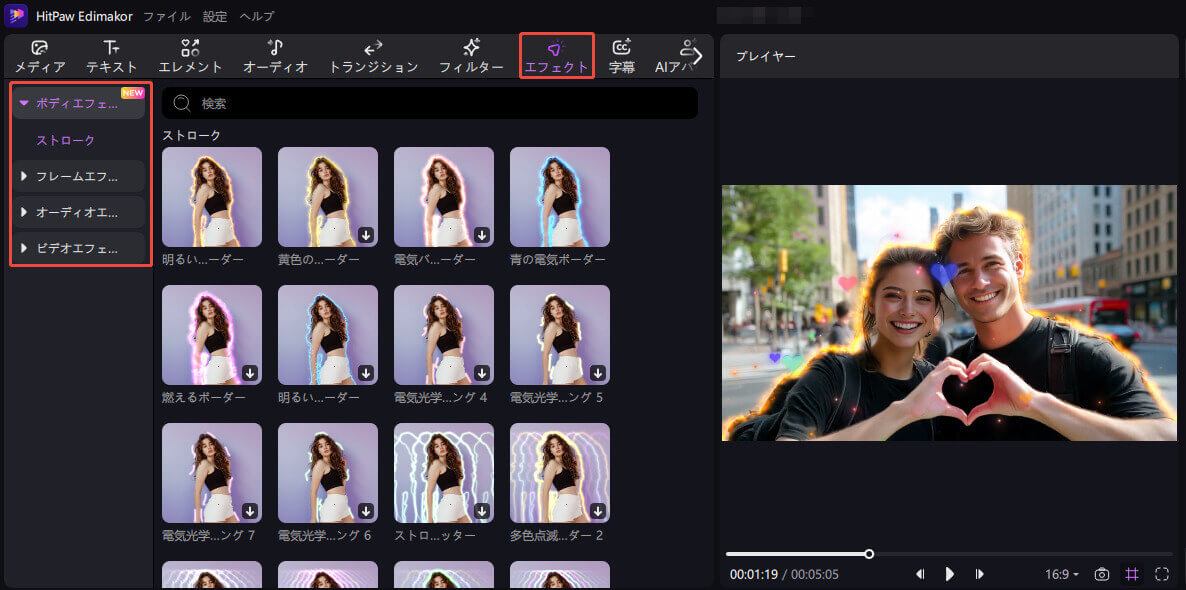Select the 電気光学...ング 5 thumbnail
The height and width of the screenshot is (590, 1186).
(x=560, y=335)
